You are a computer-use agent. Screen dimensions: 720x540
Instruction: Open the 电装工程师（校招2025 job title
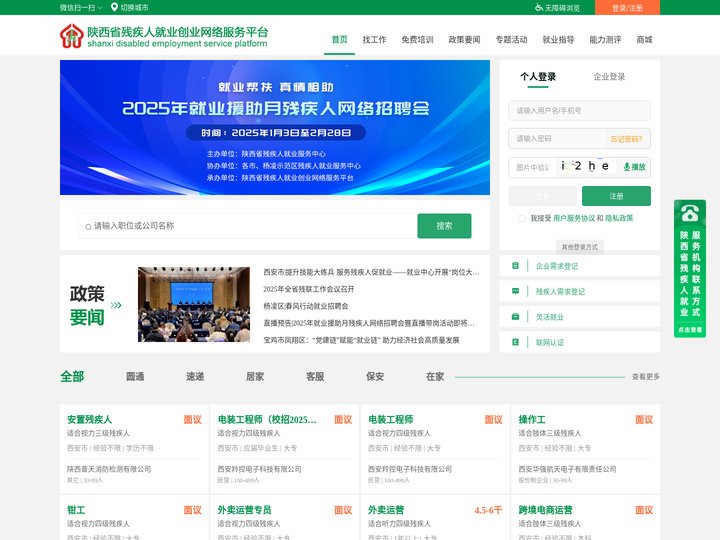(x=267, y=419)
